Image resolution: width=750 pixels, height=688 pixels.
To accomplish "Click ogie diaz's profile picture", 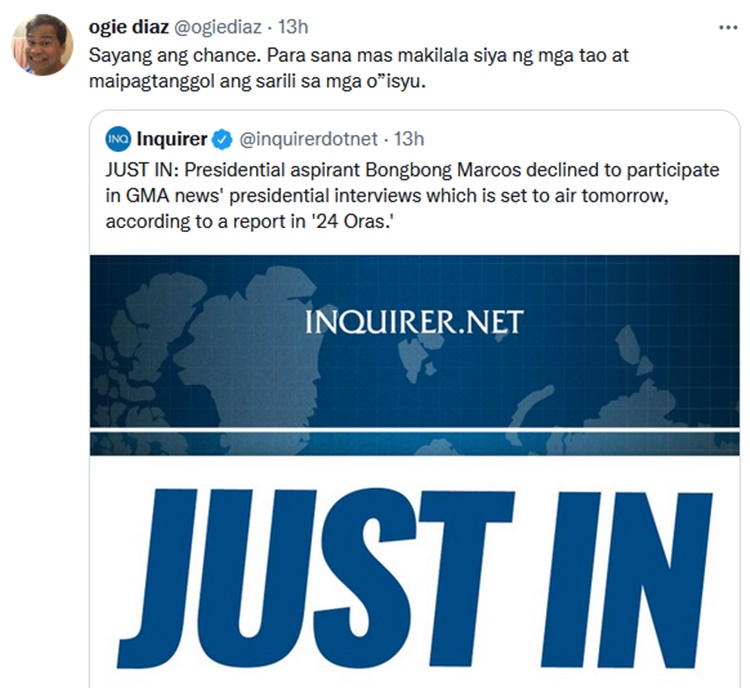I will 43,44.
